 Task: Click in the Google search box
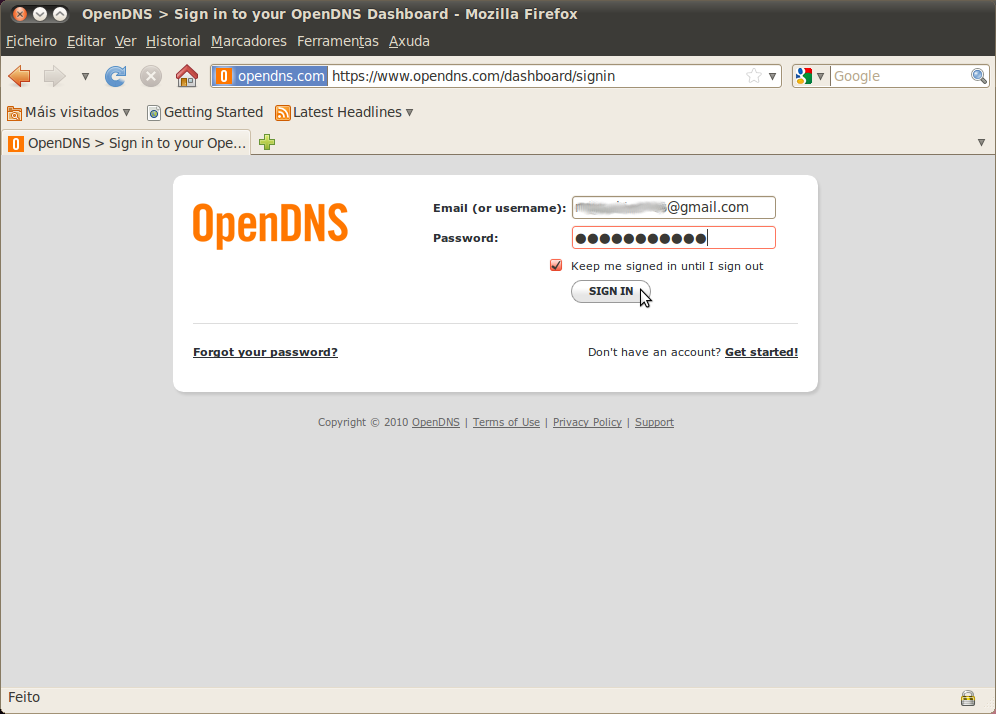(900, 76)
